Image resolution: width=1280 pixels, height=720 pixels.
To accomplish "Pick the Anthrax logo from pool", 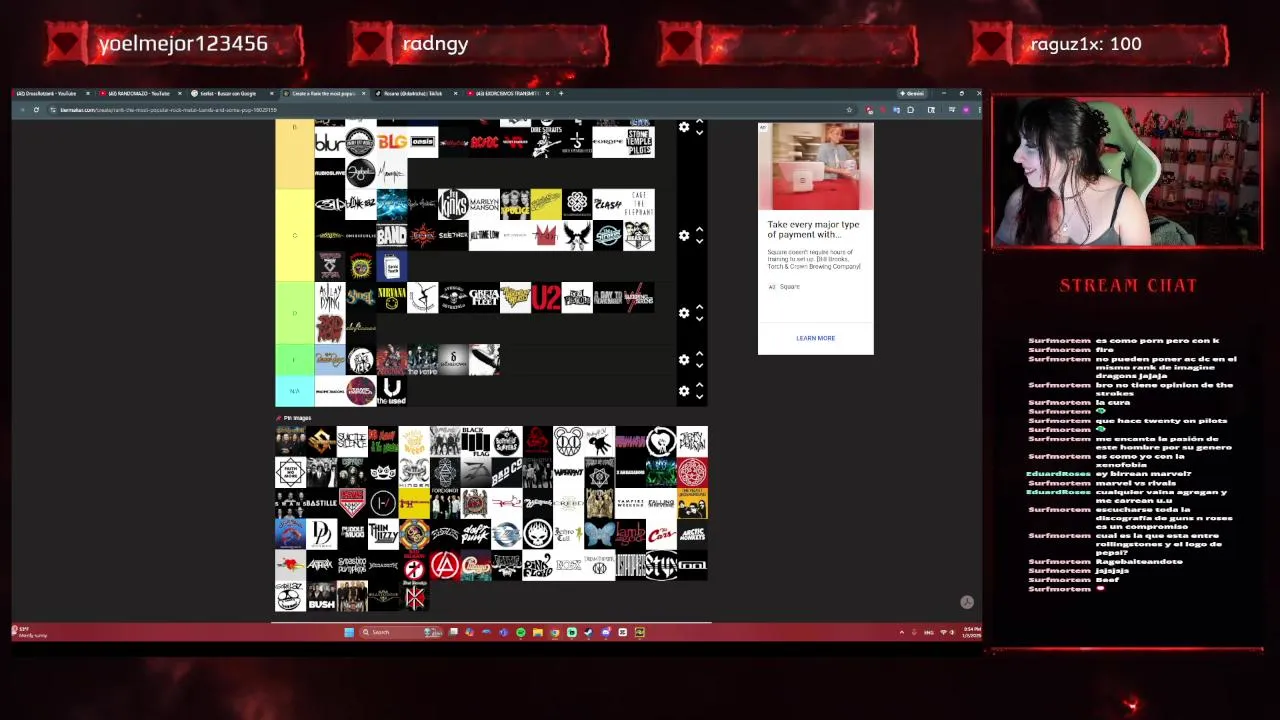I will click(x=321, y=565).
